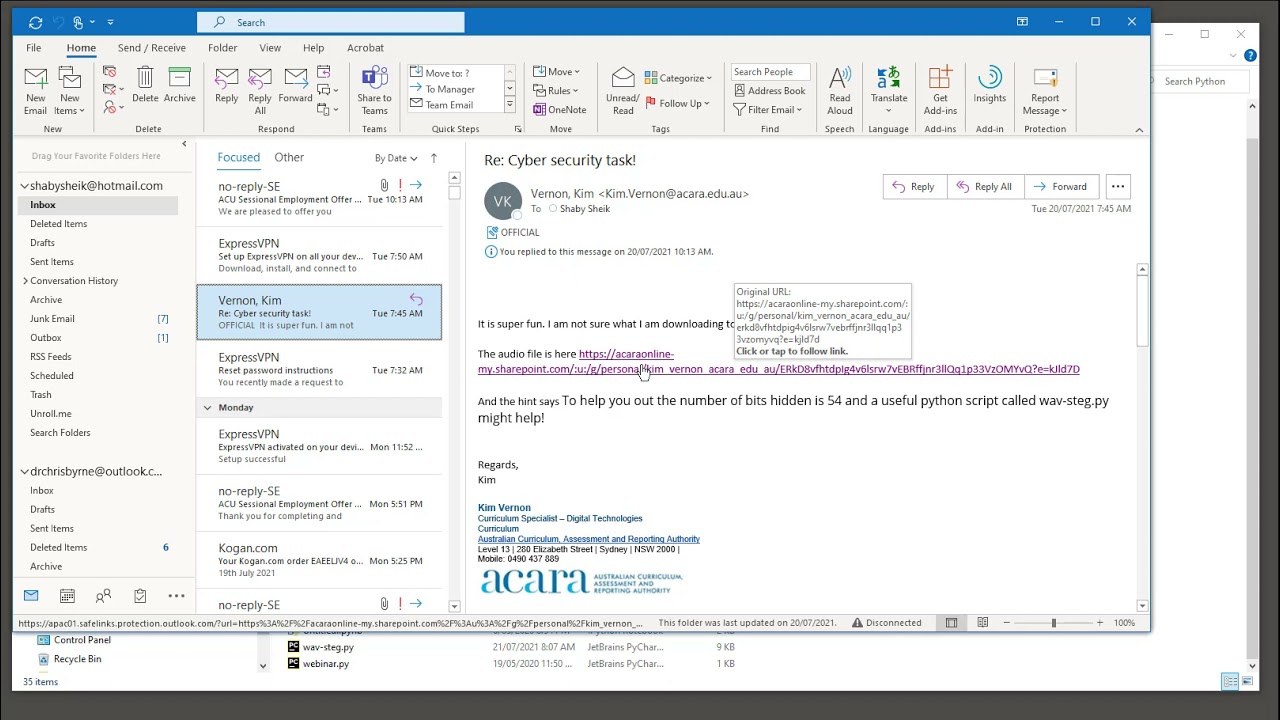Open the New Items dropdown

(69, 91)
